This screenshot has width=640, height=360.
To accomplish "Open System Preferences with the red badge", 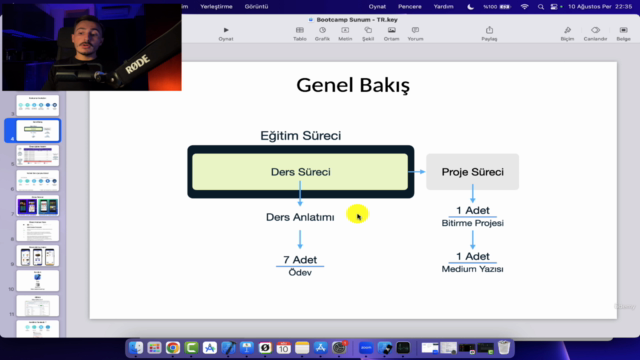I will [x=339, y=348].
